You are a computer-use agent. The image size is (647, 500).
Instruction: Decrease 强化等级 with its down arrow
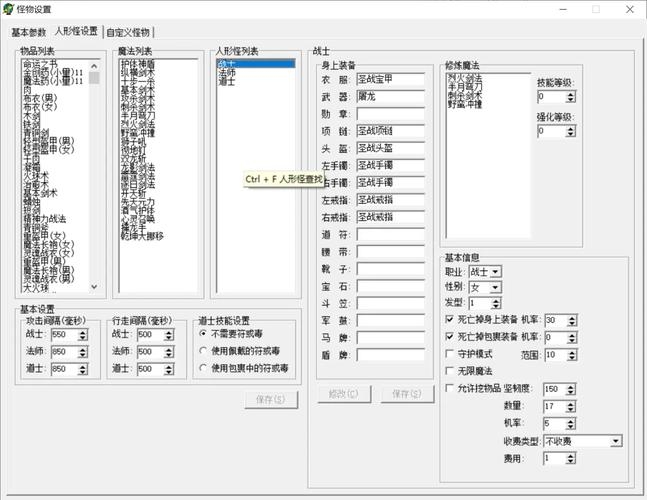(x=571, y=134)
